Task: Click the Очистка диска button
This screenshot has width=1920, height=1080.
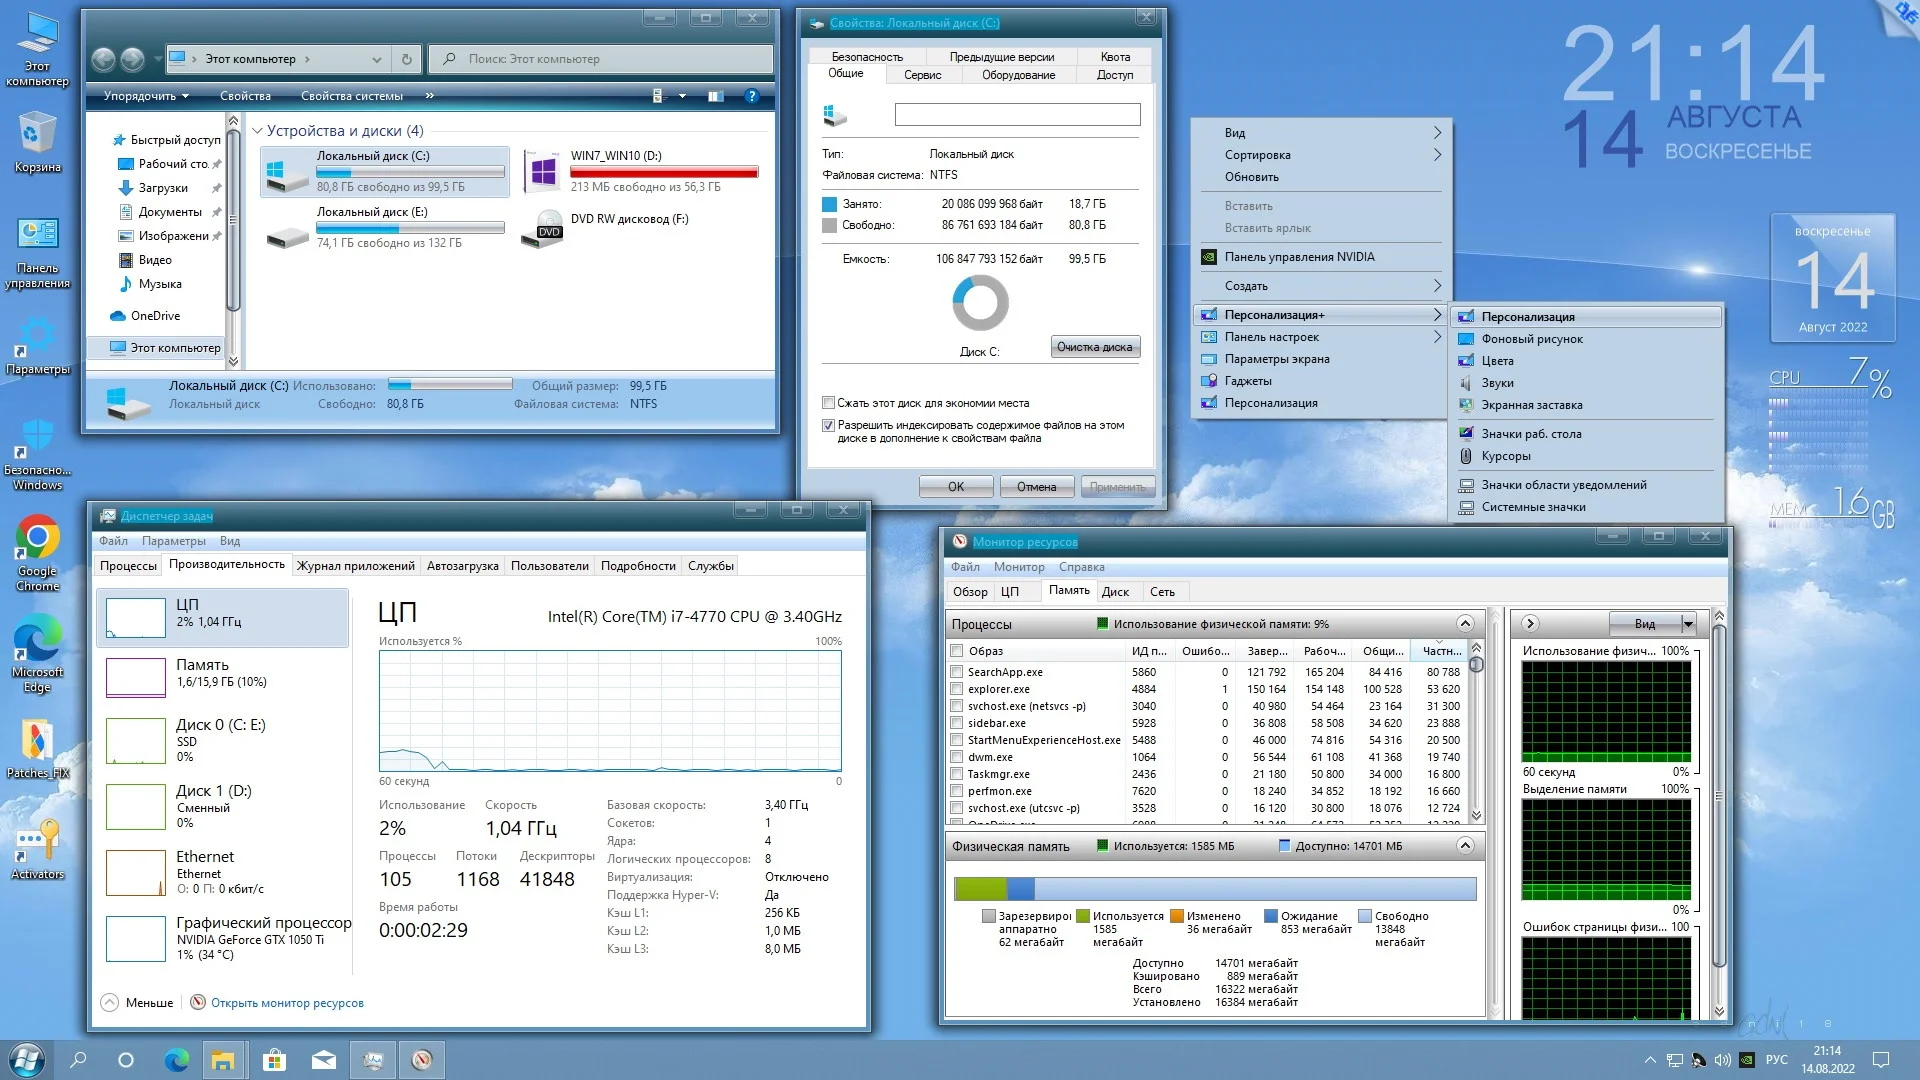Action: pyautogui.click(x=1094, y=347)
